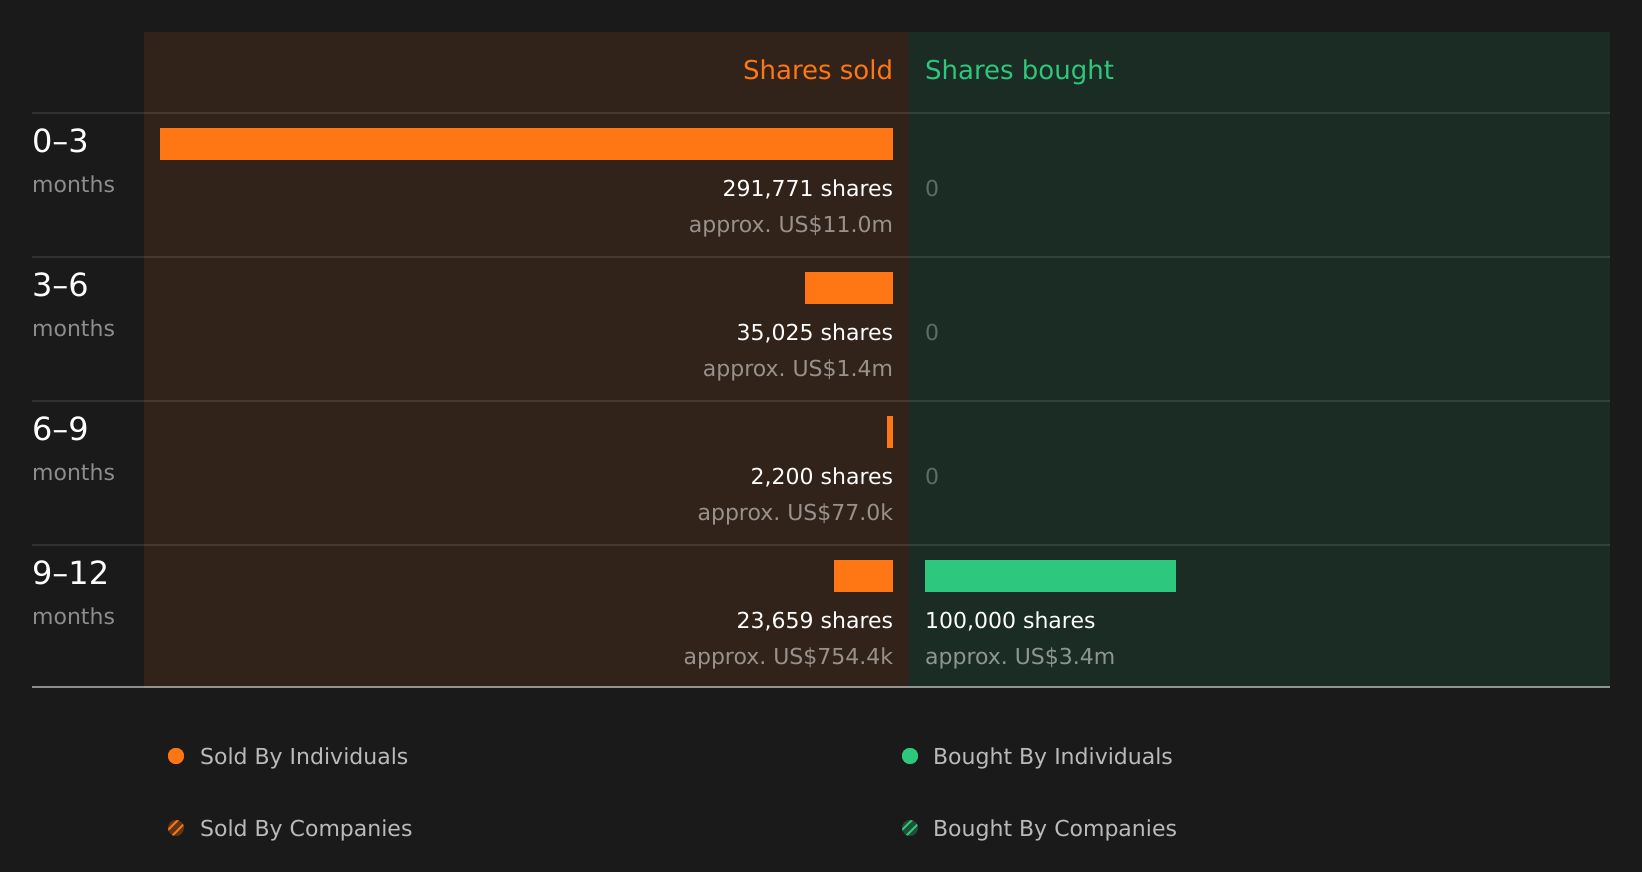
Task: Click the bought 0 in the 6–9 row
Action: click(932, 477)
